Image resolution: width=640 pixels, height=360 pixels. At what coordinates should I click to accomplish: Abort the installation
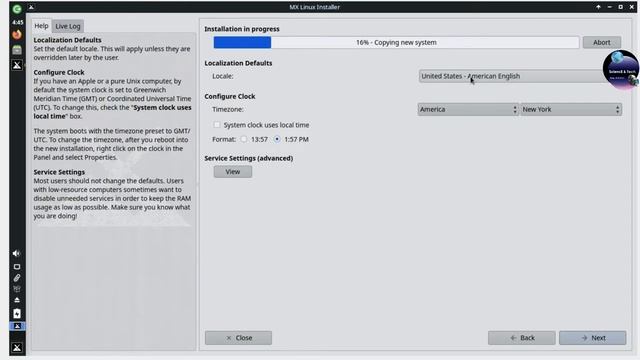[602, 42]
